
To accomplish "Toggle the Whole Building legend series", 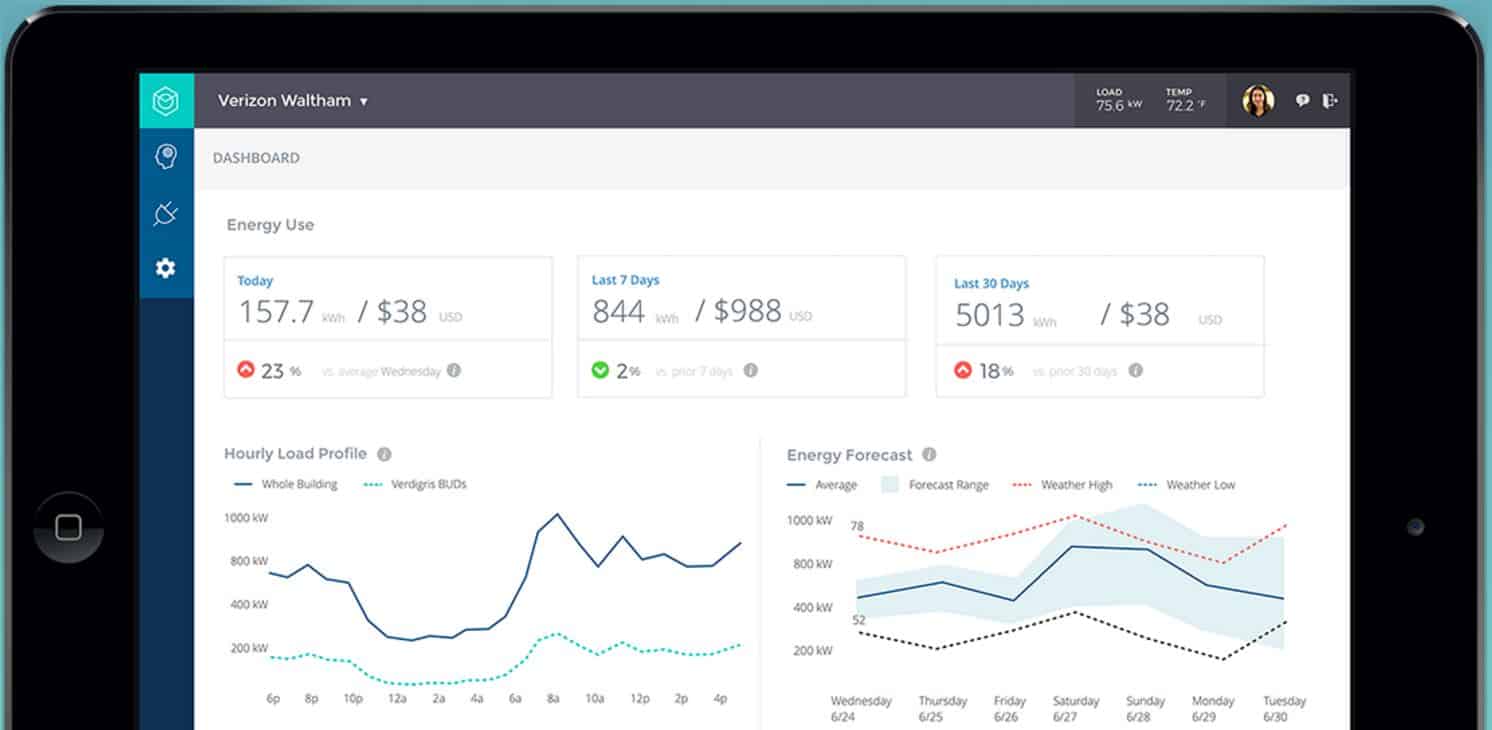I will pyautogui.click(x=287, y=485).
